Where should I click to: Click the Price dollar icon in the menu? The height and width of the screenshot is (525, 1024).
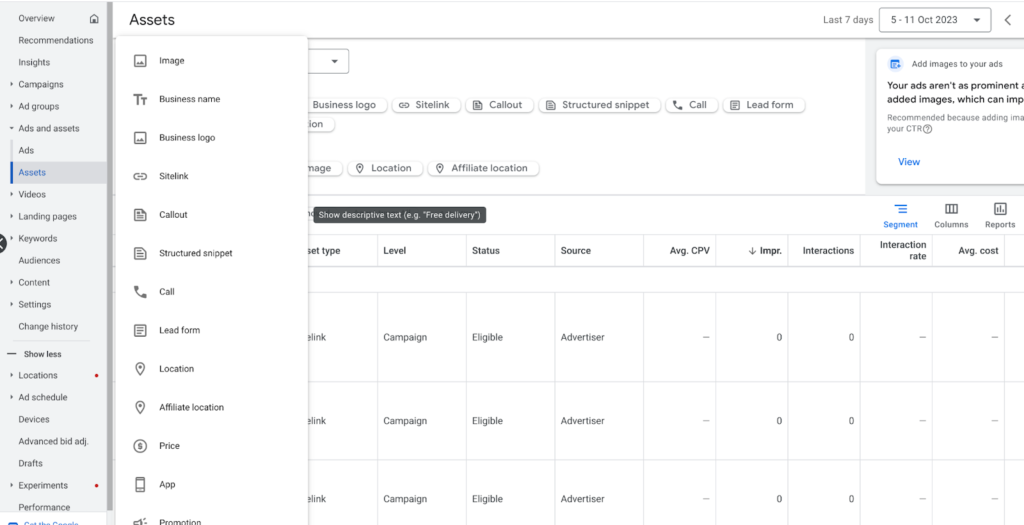point(140,446)
